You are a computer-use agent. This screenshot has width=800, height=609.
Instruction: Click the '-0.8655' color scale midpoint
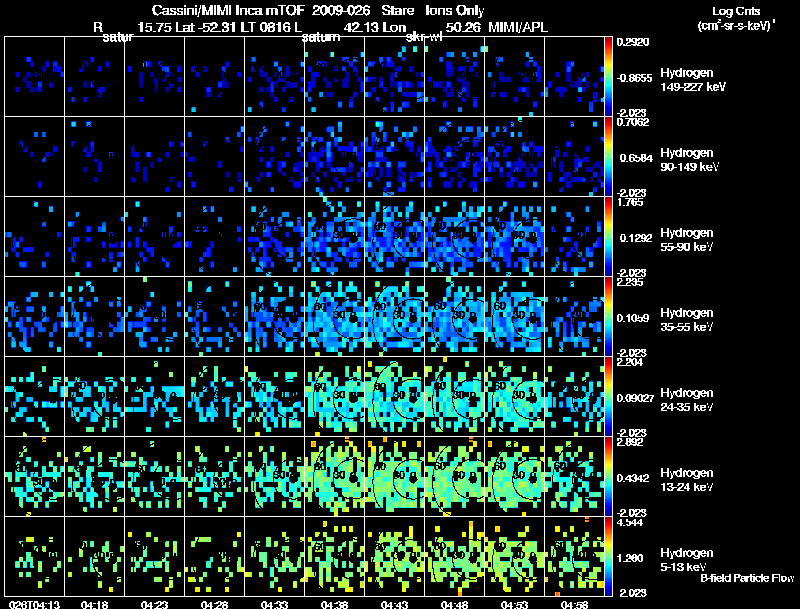point(634,78)
